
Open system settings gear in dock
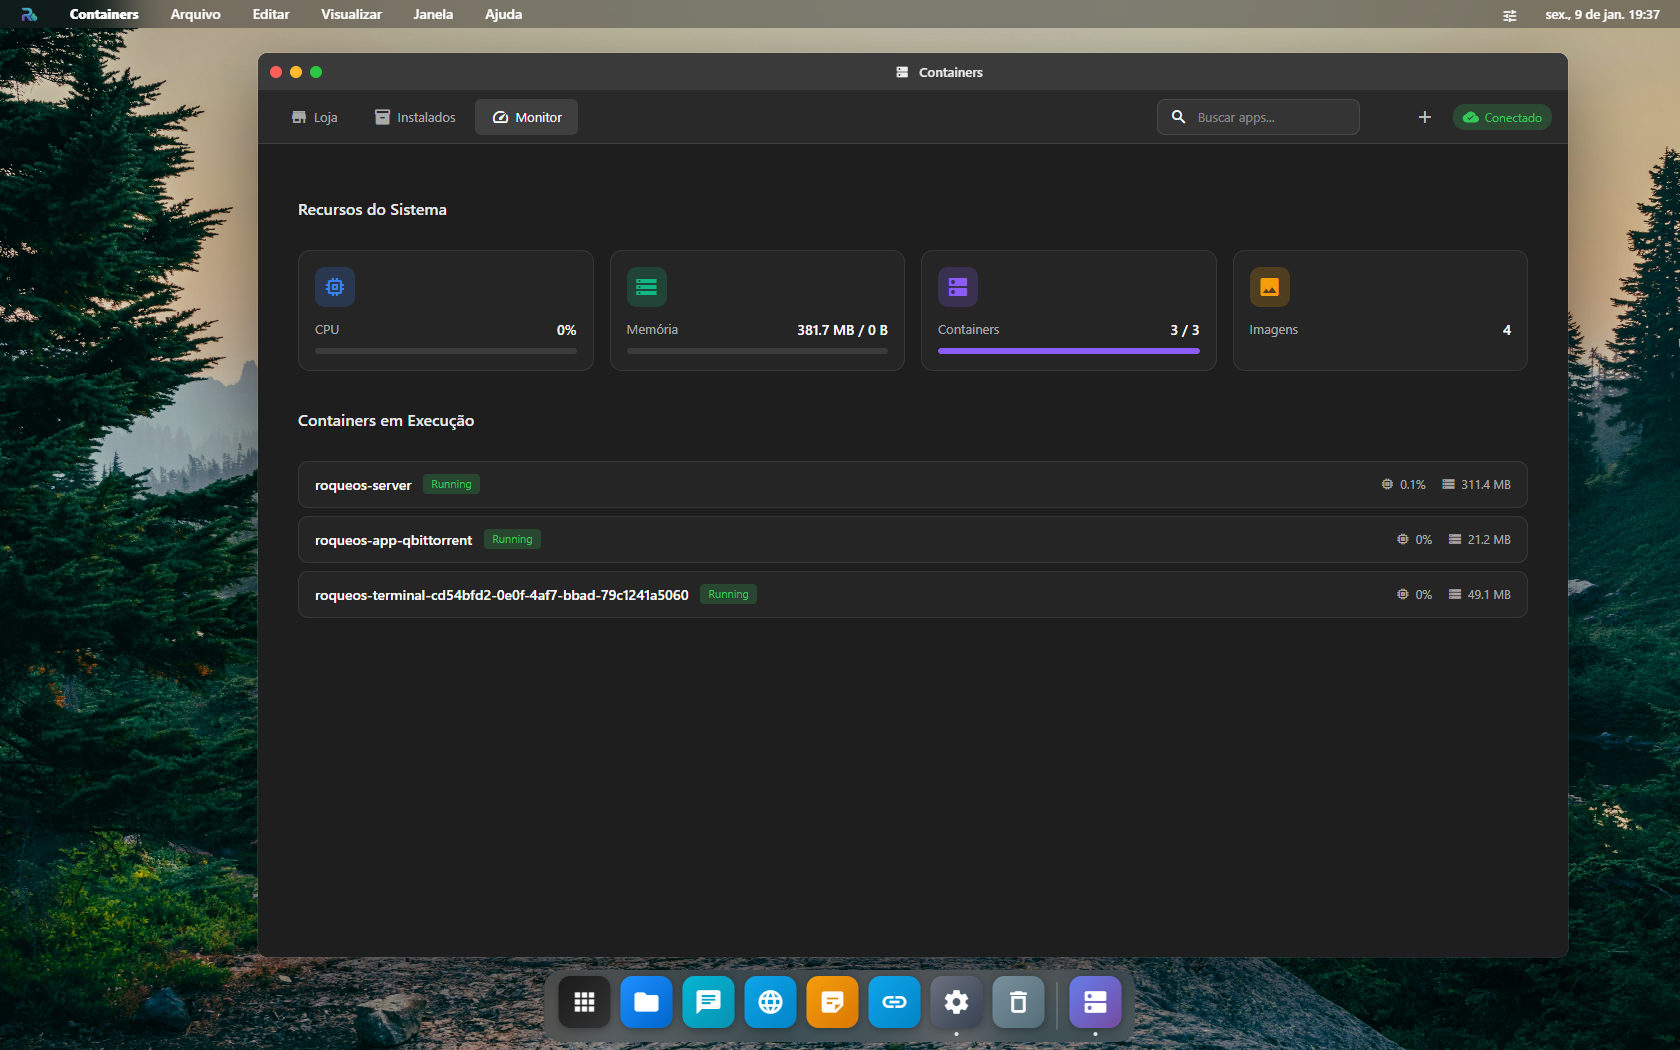click(956, 1001)
